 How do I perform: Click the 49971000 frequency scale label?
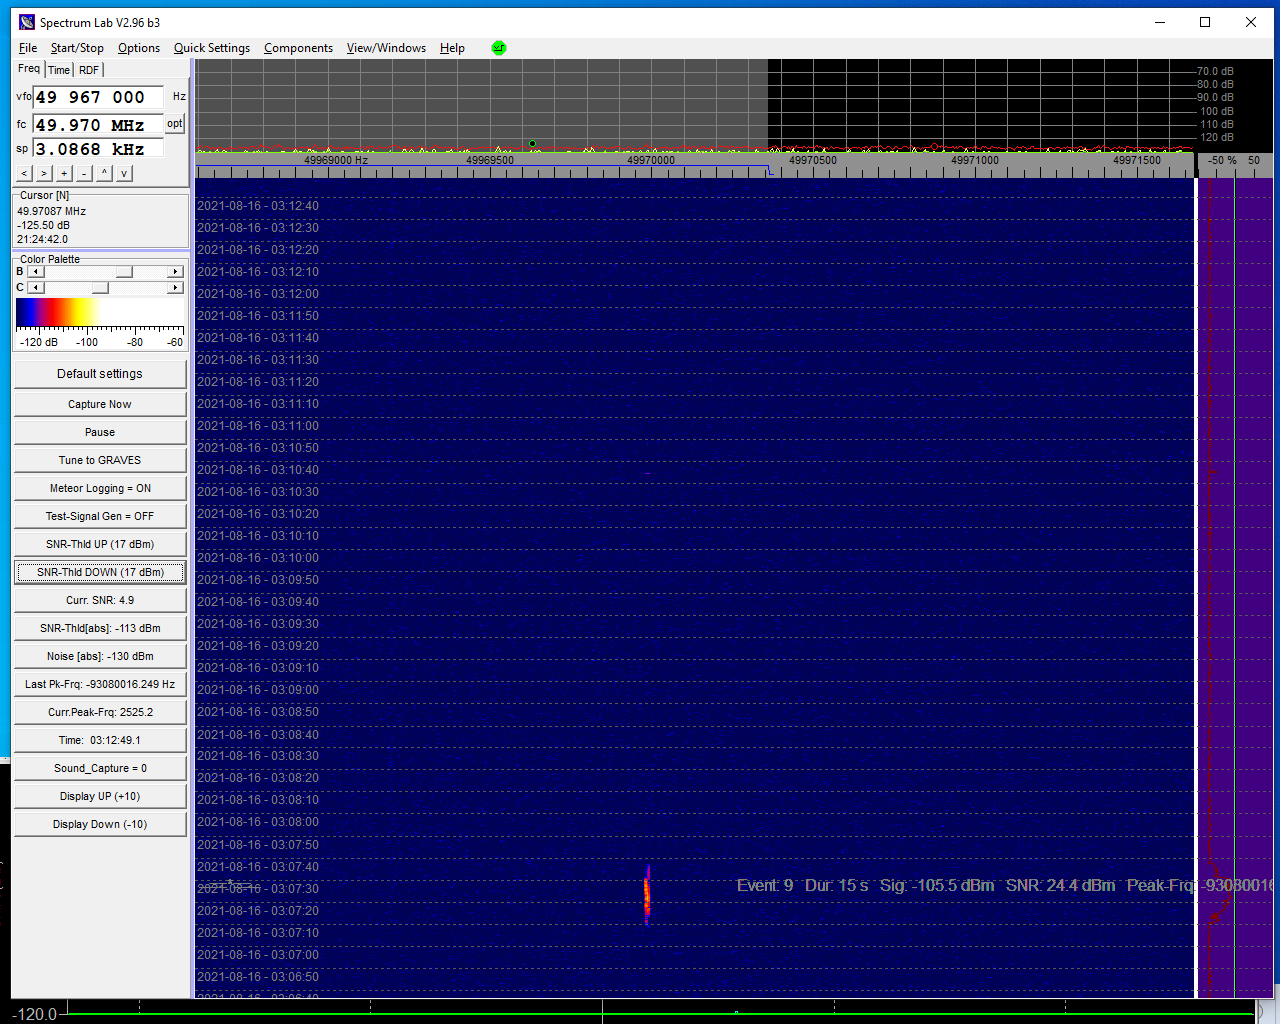(x=975, y=160)
